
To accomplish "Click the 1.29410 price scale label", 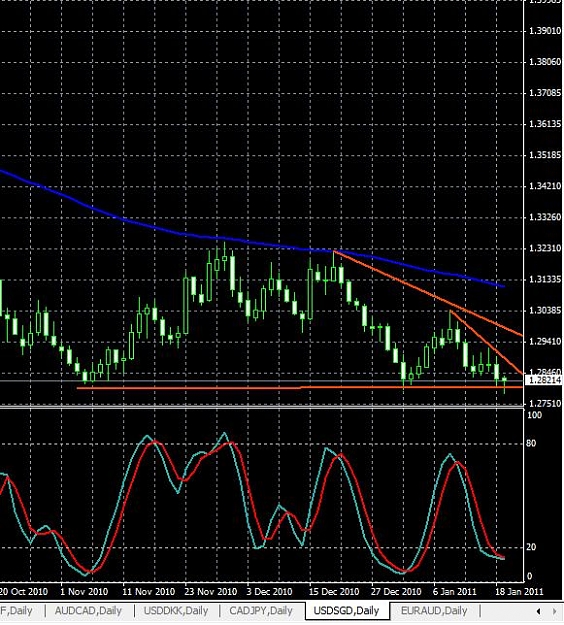I will 545,341.
